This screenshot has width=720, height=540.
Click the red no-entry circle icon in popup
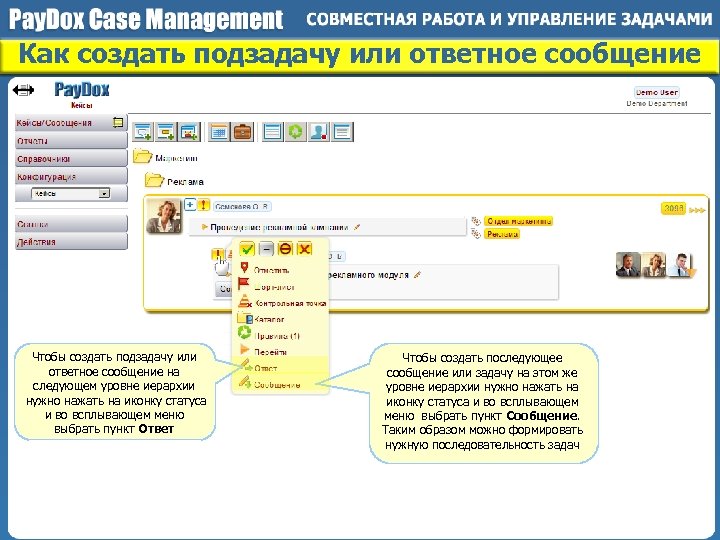285,249
